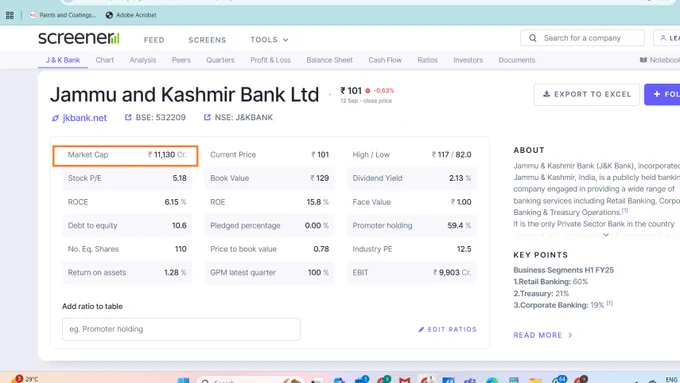
Task: Select the ROE 15.8 % row
Action: coord(269,202)
